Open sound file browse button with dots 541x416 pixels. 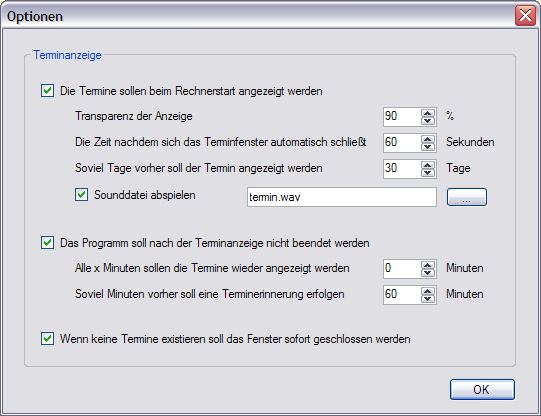coord(467,197)
